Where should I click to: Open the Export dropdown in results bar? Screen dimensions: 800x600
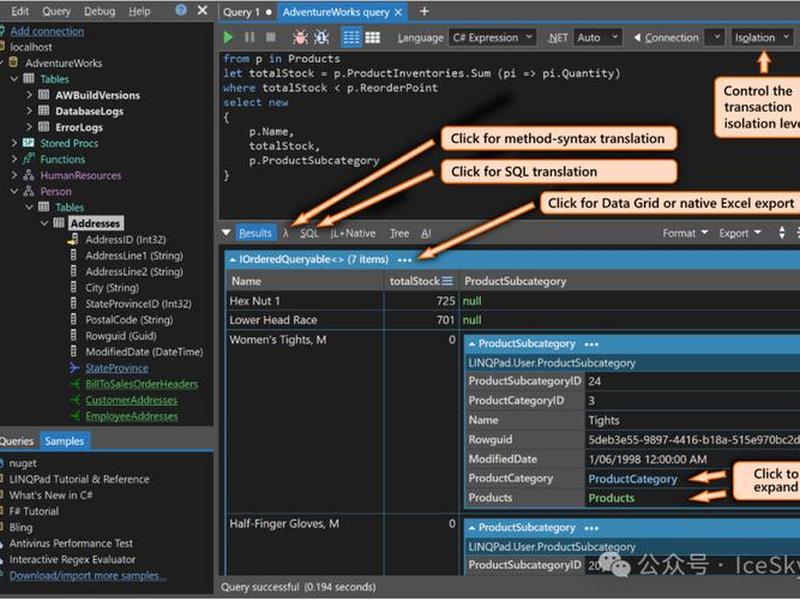pyautogui.click(x=740, y=233)
